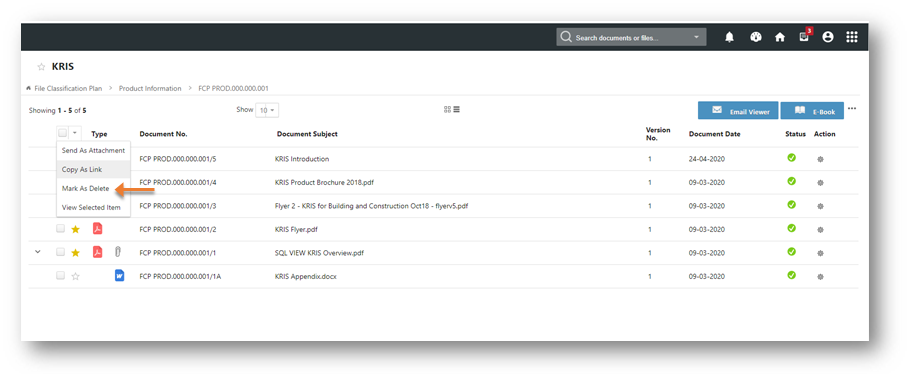This screenshot has height=374, width=911.
Task: Open KRIS Product Brochure 2018.pdf subject
Action: click(324, 182)
